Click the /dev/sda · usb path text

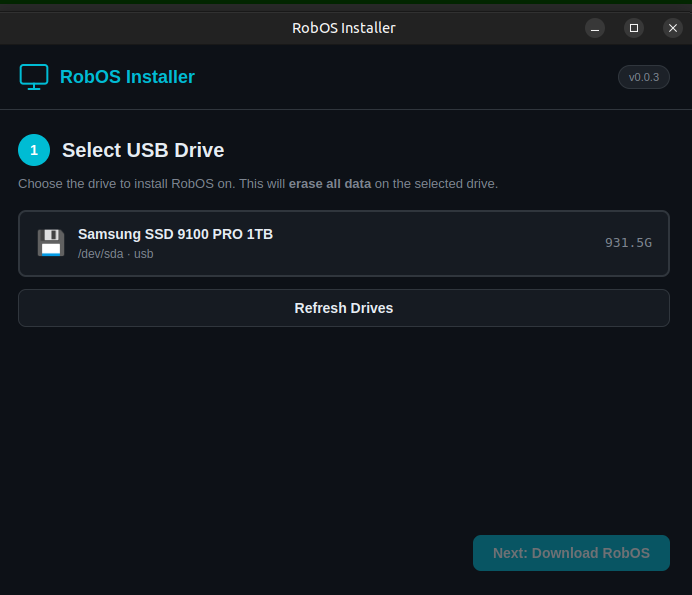pos(116,254)
